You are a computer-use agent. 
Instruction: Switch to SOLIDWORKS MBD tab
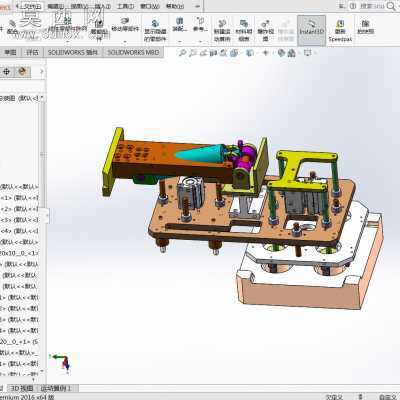point(133,52)
